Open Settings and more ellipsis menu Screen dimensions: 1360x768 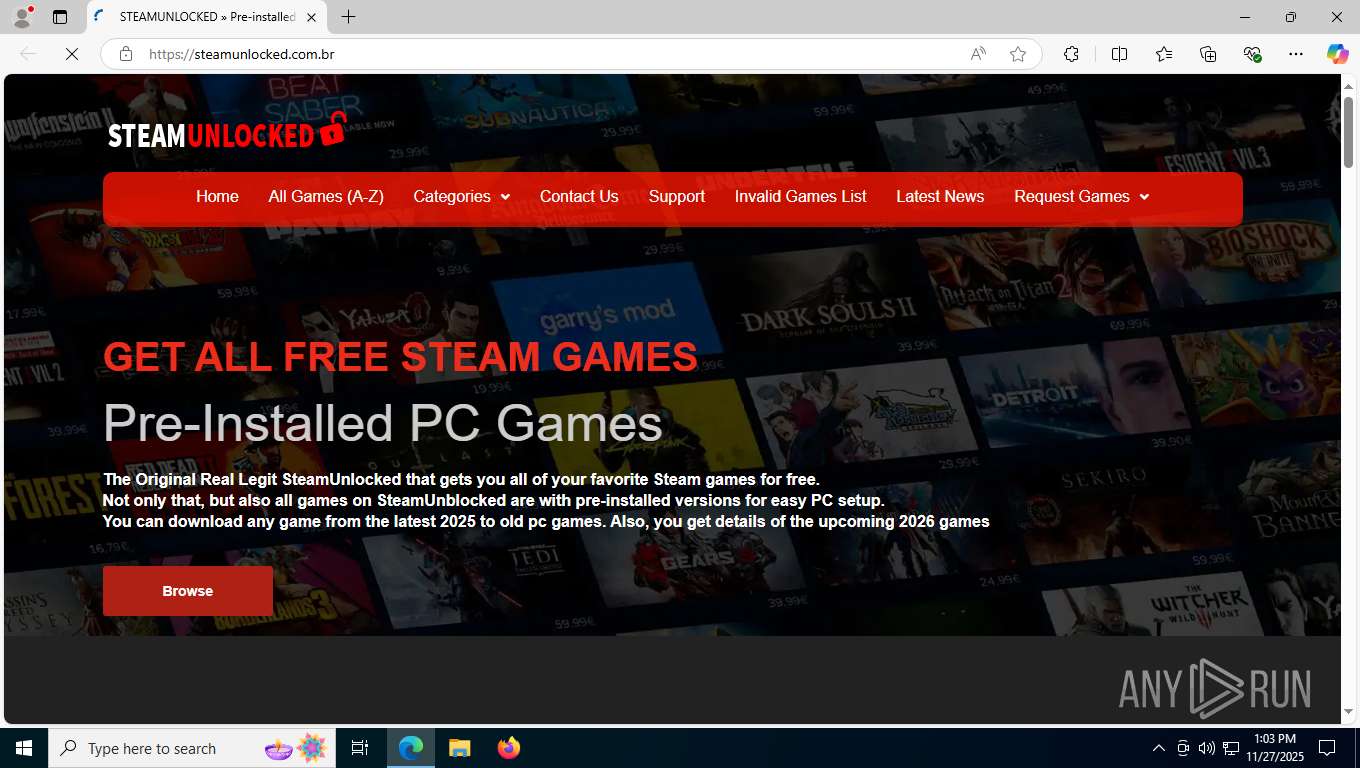point(1296,54)
